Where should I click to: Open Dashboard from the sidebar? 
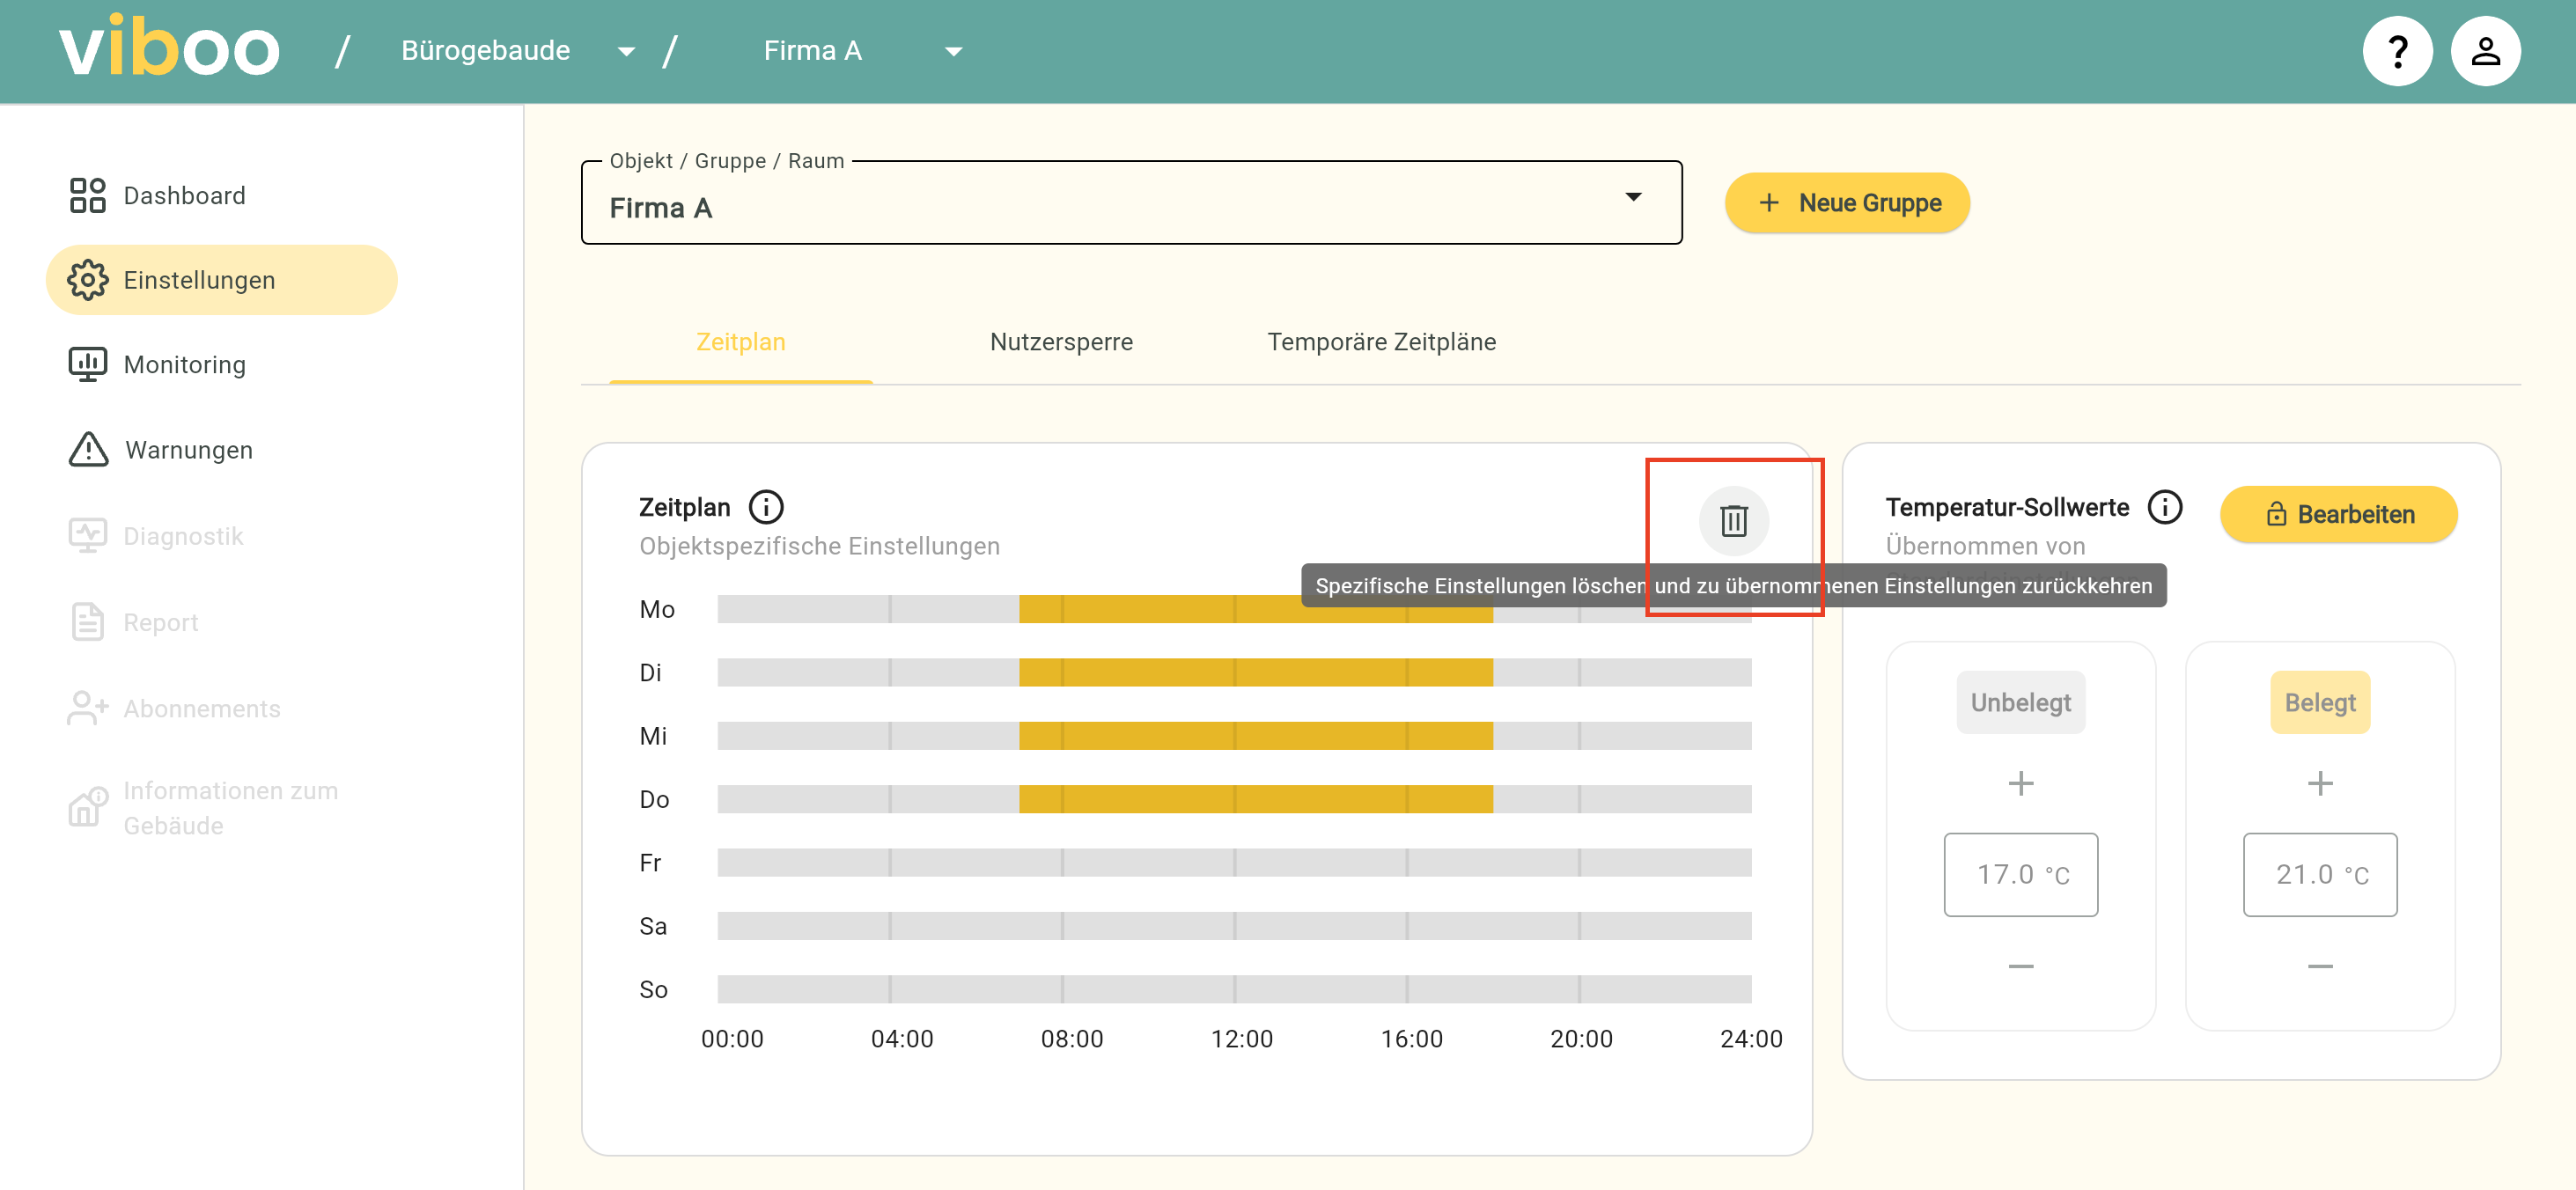(184, 195)
